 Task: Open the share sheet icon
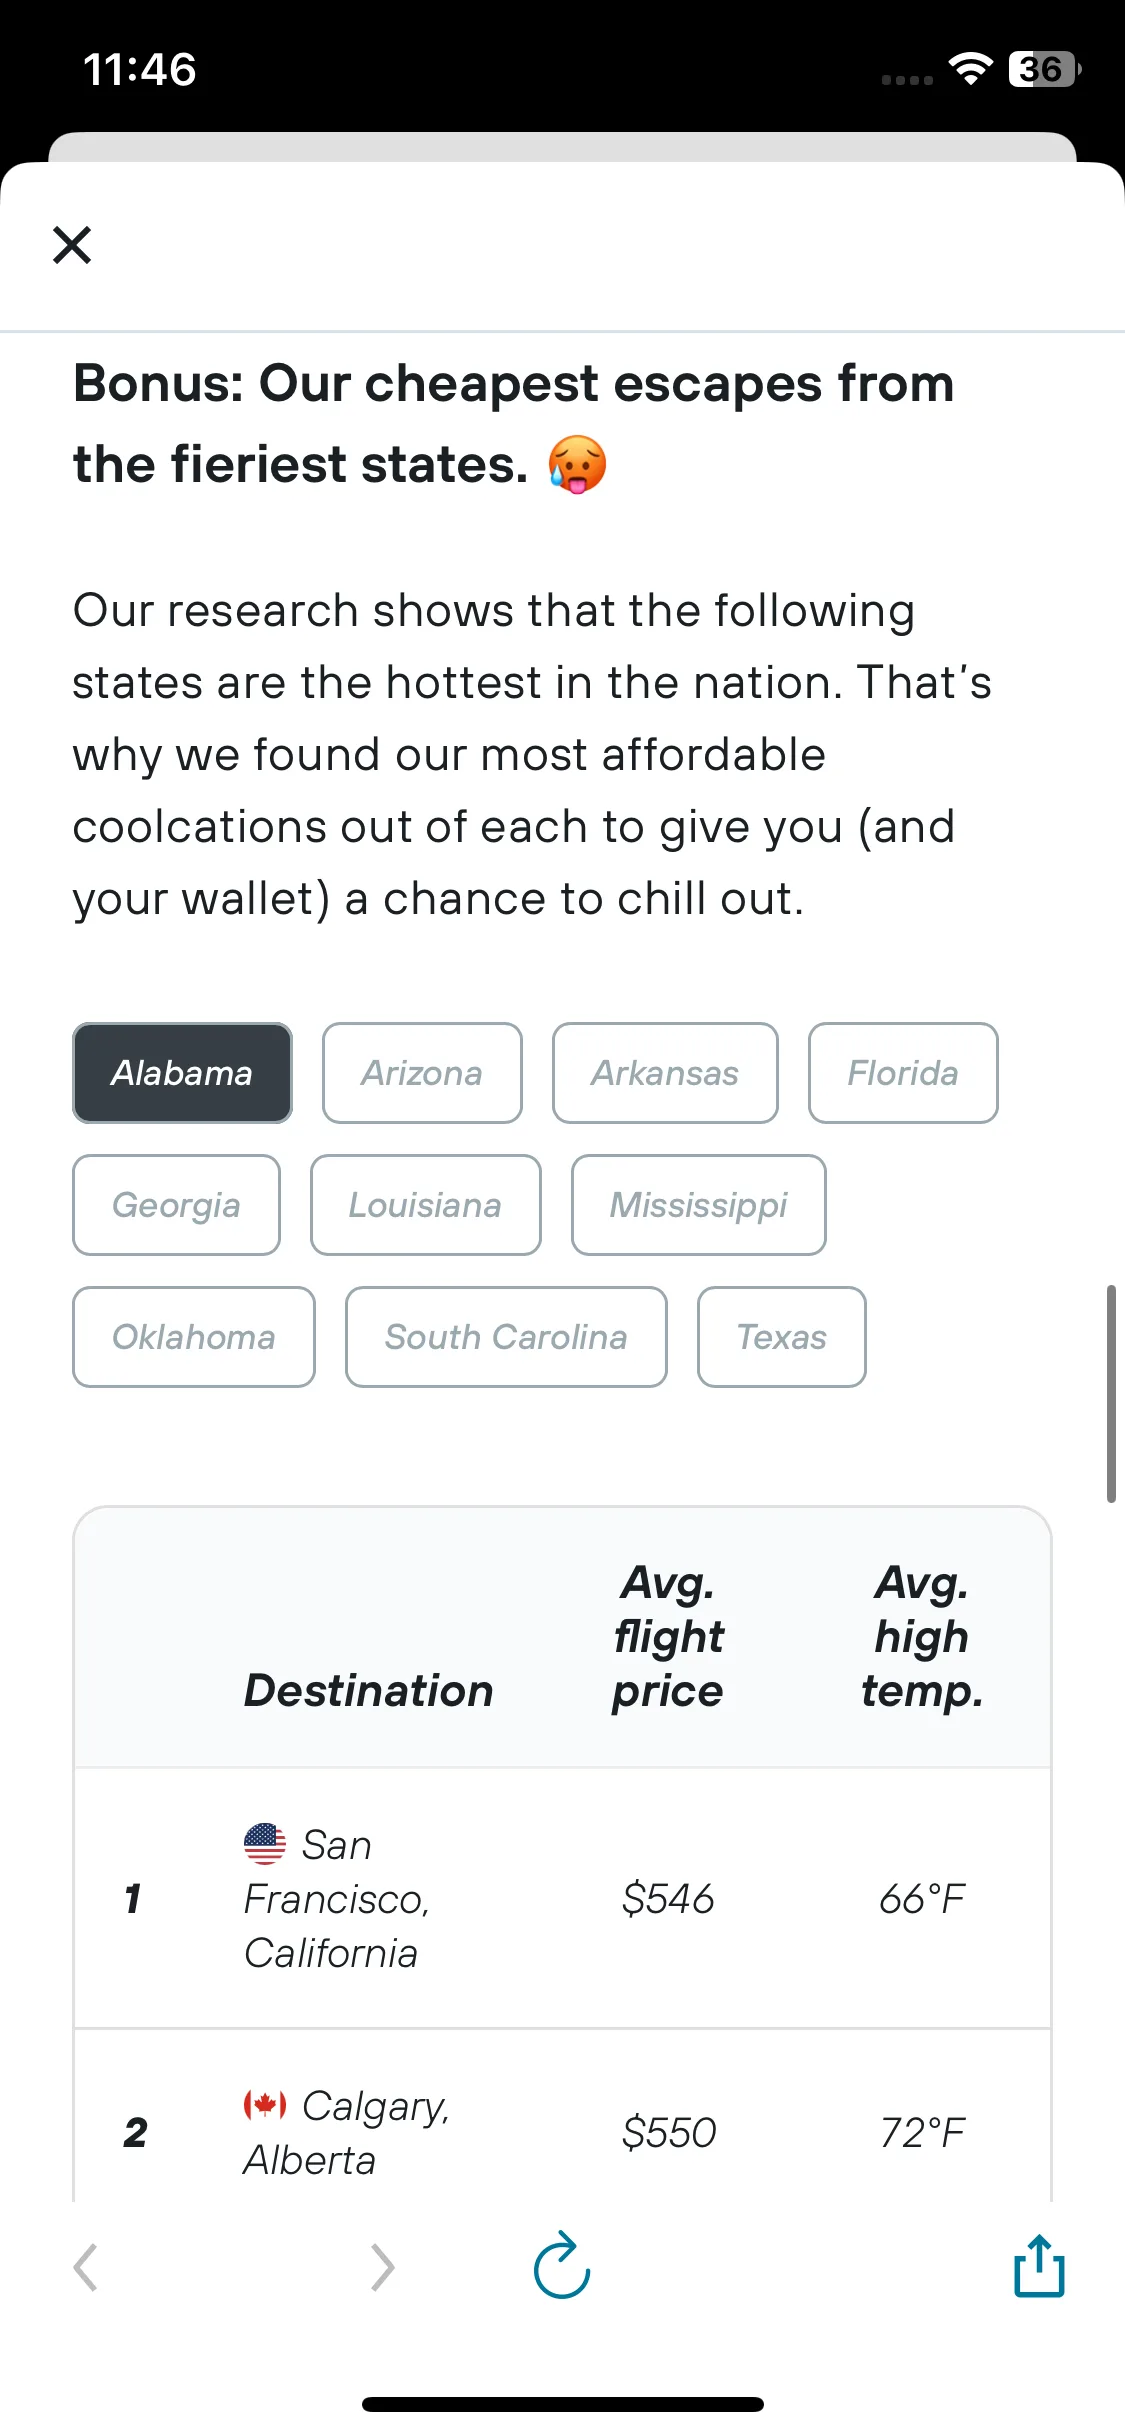[1039, 2265]
